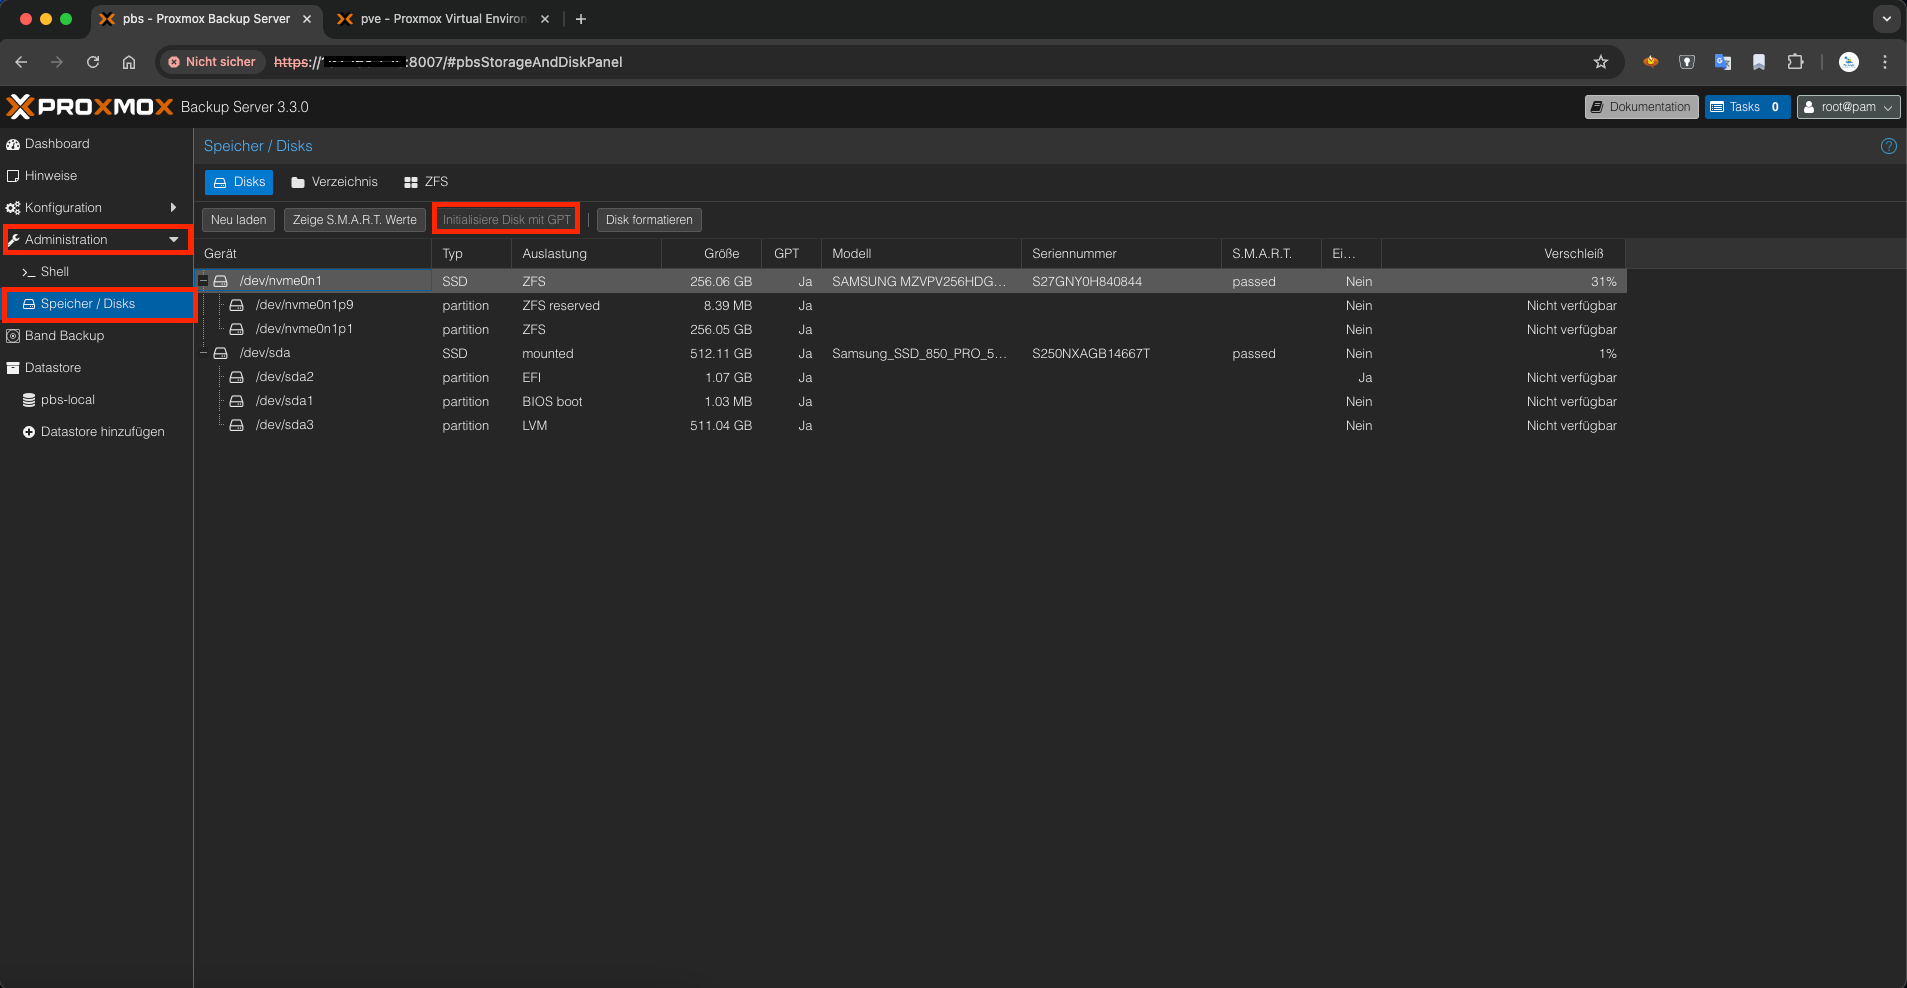This screenshot has width=1907, height=988.
Task: Click the Hinweise notes icon
Action: tap(13, 175)
